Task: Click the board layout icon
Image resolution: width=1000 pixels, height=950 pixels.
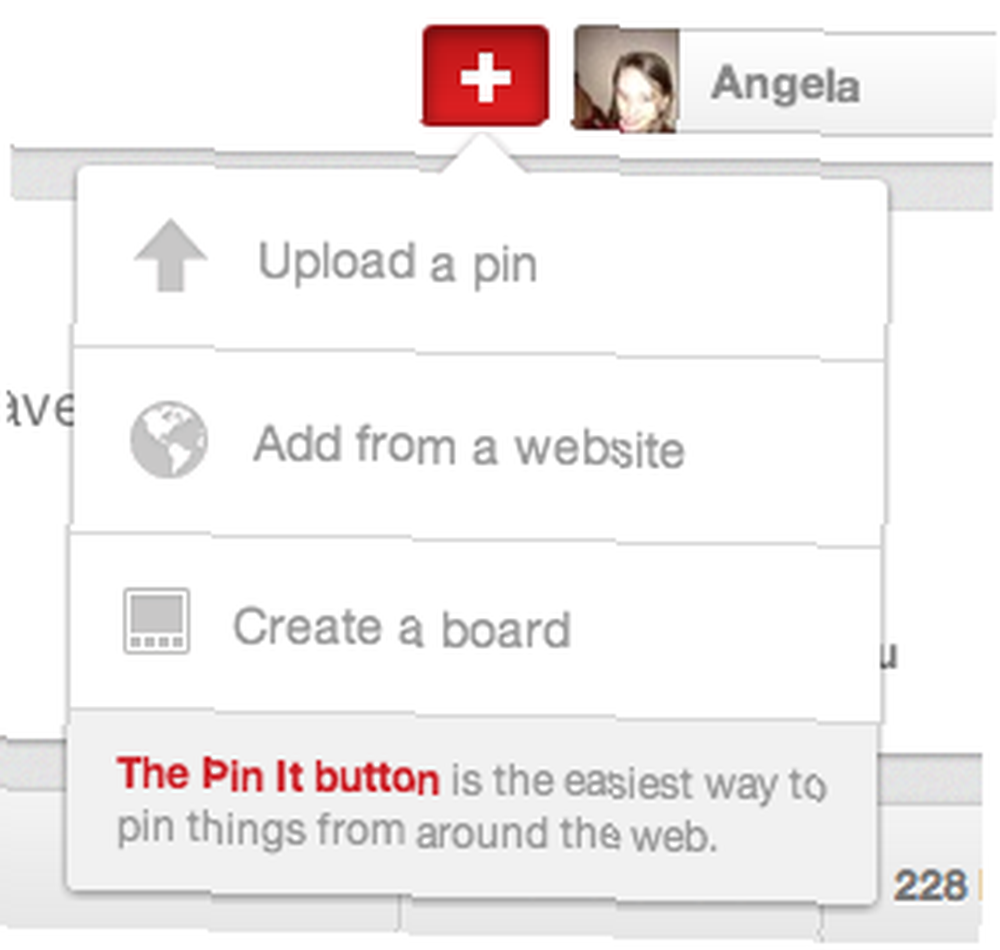Action: 156,620
